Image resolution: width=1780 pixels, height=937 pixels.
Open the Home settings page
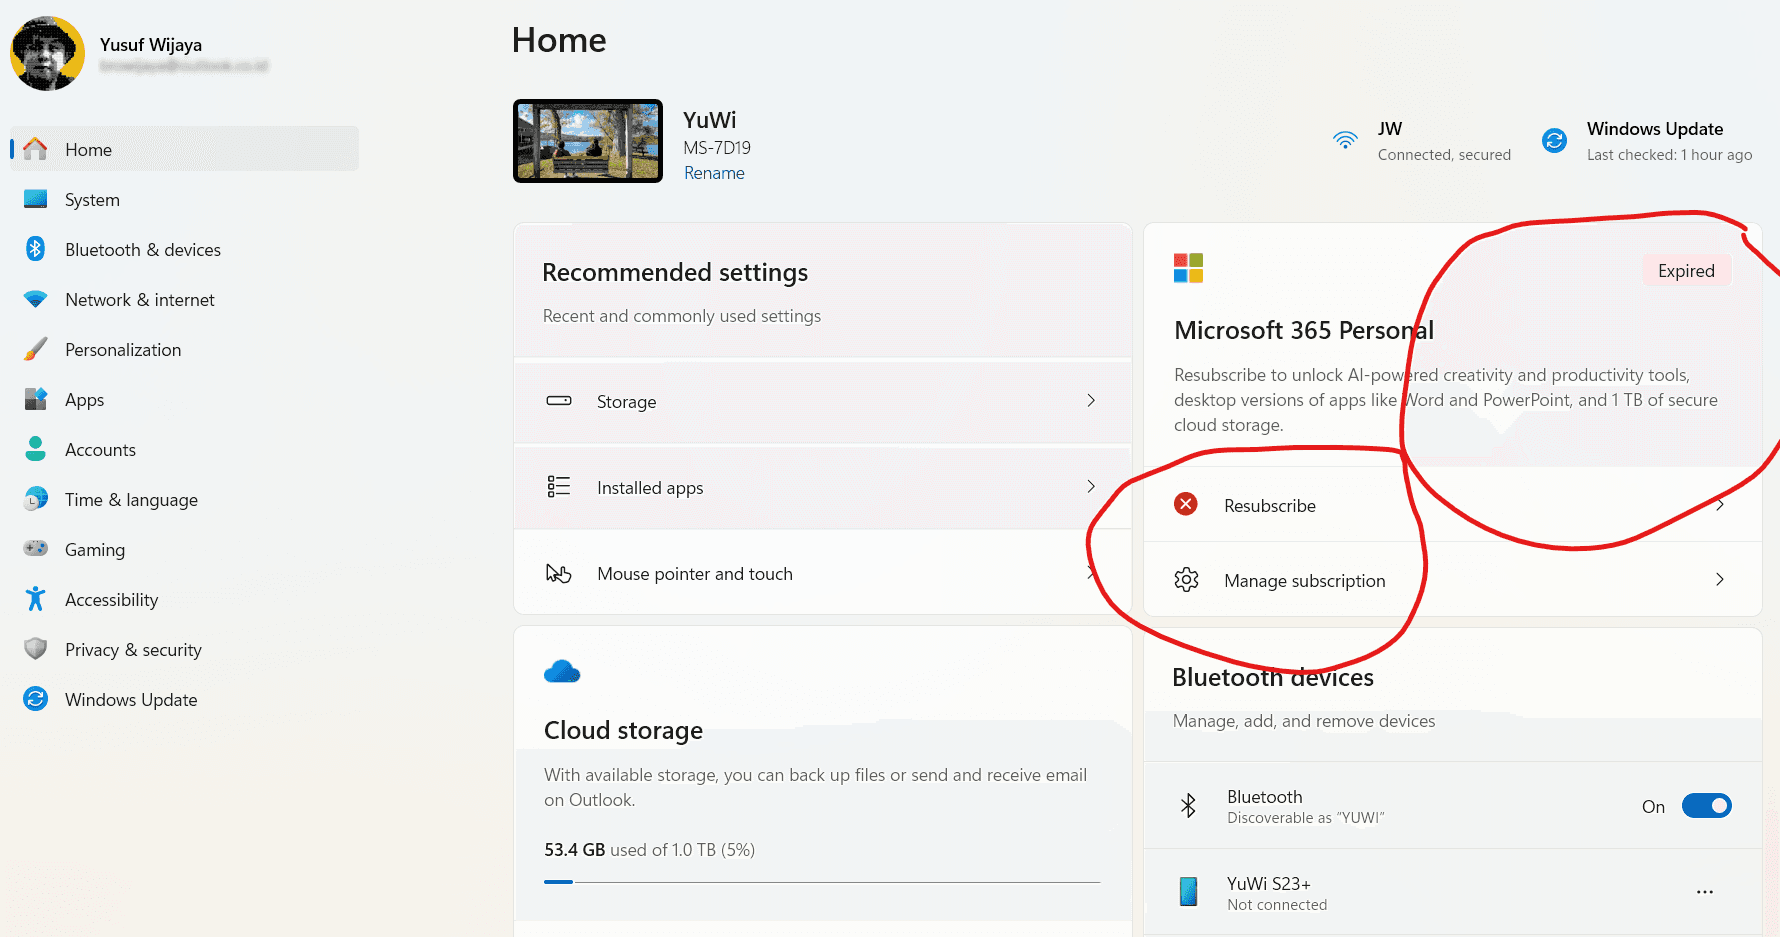pyautogui.click(x=184, y=149)
